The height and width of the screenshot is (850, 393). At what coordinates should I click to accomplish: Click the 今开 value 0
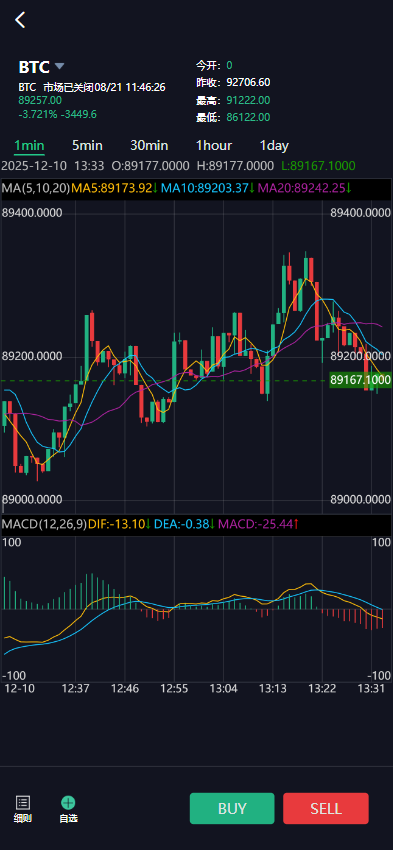point(229,66)
